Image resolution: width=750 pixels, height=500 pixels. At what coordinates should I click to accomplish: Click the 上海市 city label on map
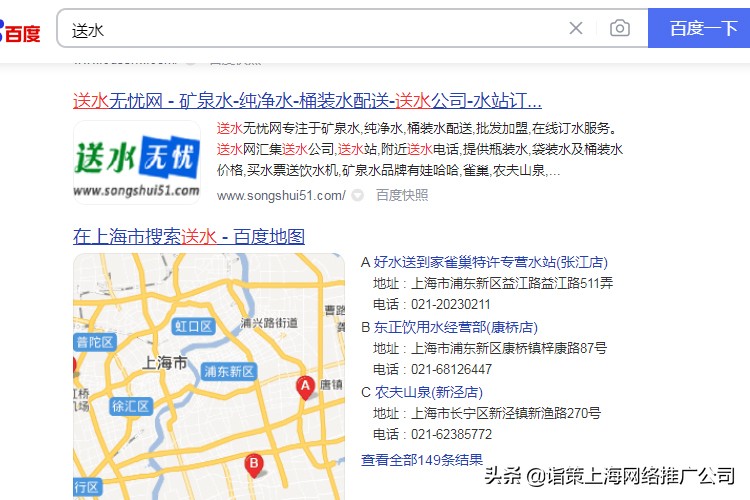[165, 362]
